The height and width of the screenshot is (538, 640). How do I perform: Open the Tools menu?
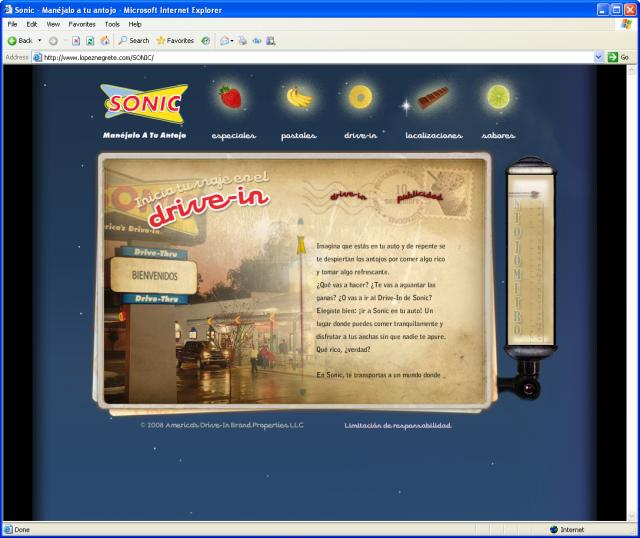click(112, 24)
